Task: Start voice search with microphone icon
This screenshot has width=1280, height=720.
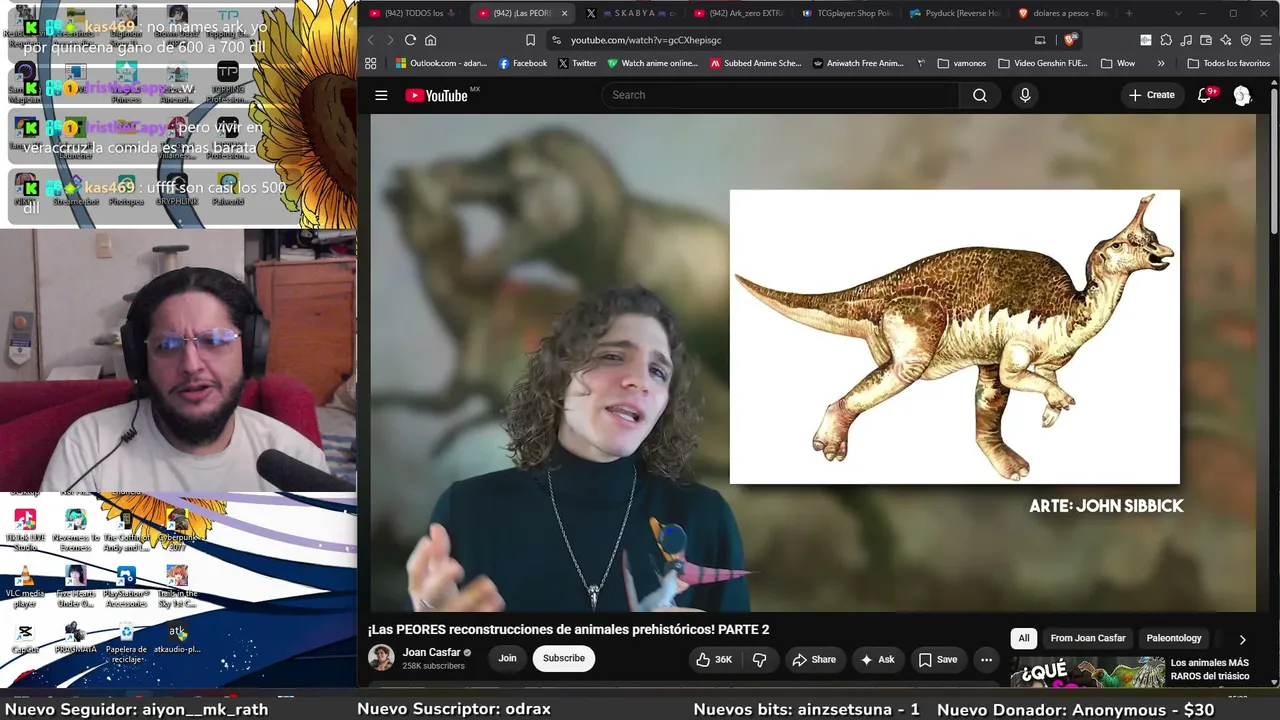Action: pos(1024,95)
